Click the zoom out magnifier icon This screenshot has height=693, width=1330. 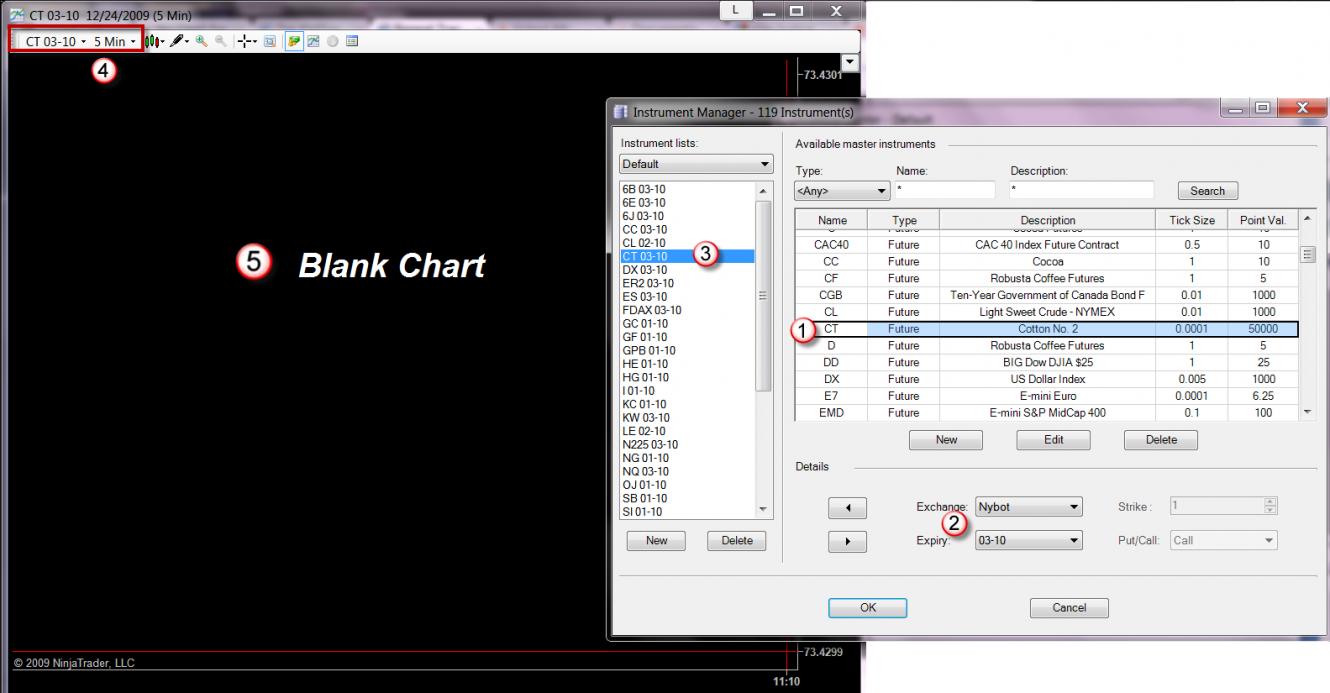[x=219, y=42]
